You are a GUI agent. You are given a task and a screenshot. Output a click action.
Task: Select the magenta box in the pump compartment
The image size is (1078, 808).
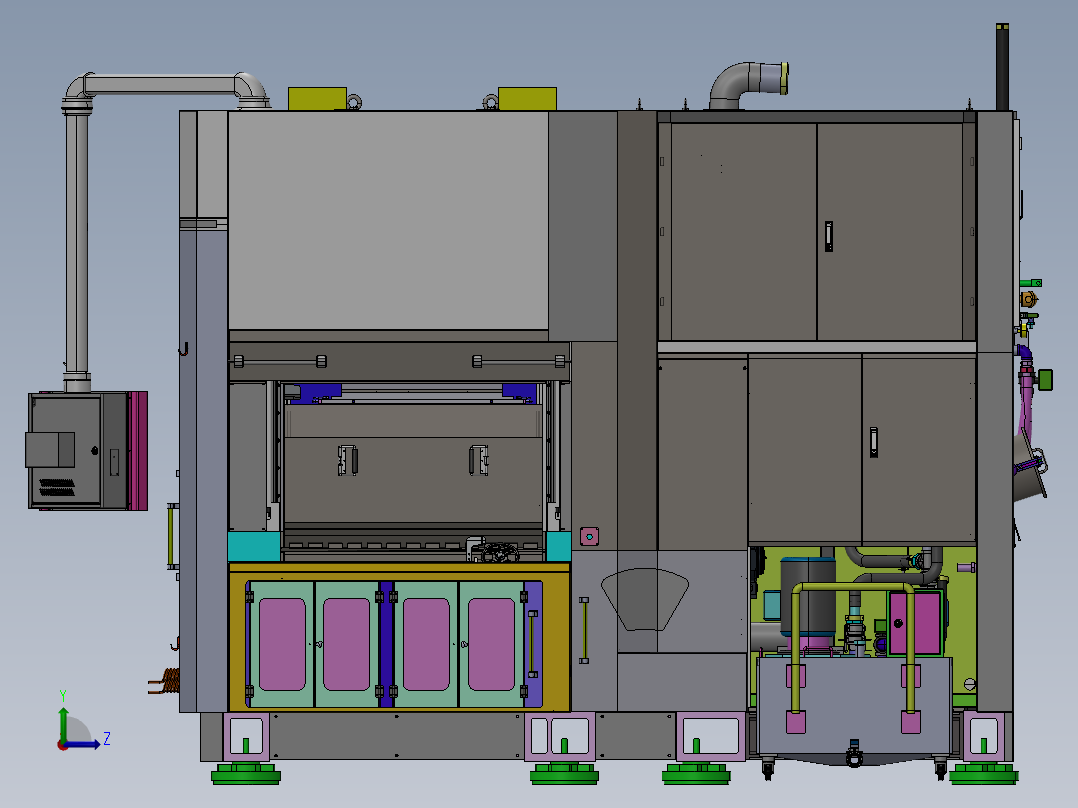click(x=915, y=622)
